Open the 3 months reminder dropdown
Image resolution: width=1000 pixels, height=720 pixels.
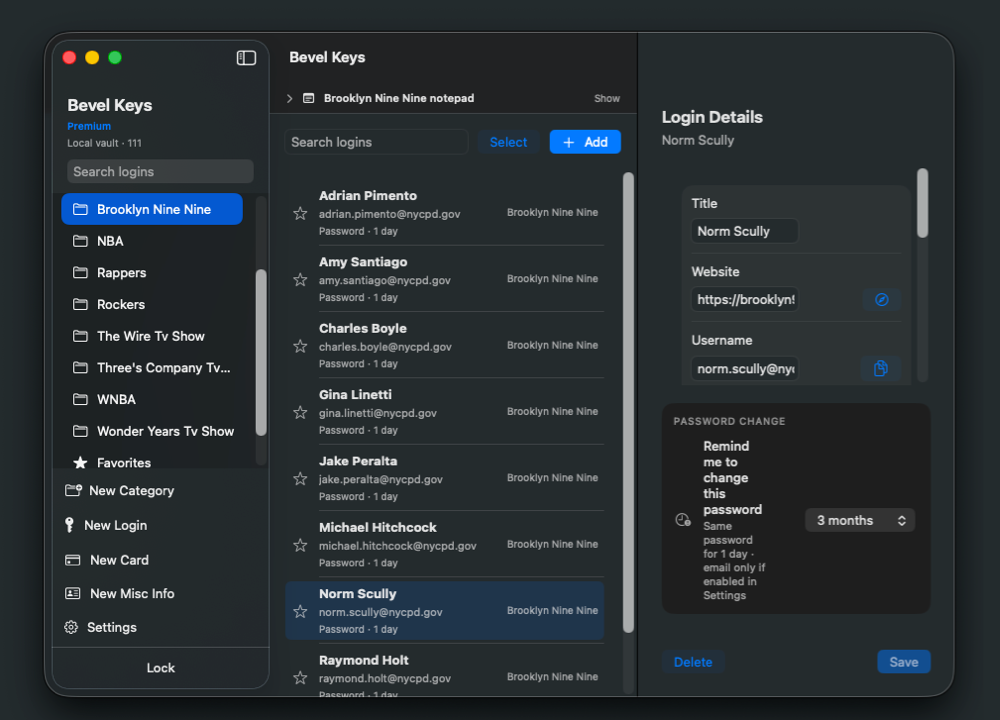tap(860, 520)
